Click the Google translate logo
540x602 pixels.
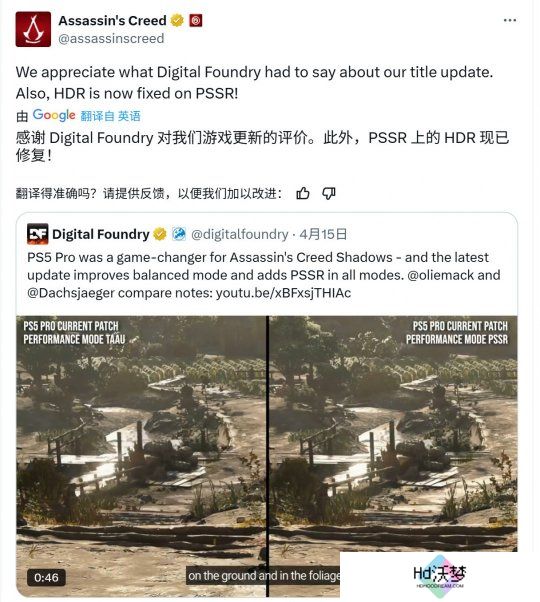tap(54, 115)
